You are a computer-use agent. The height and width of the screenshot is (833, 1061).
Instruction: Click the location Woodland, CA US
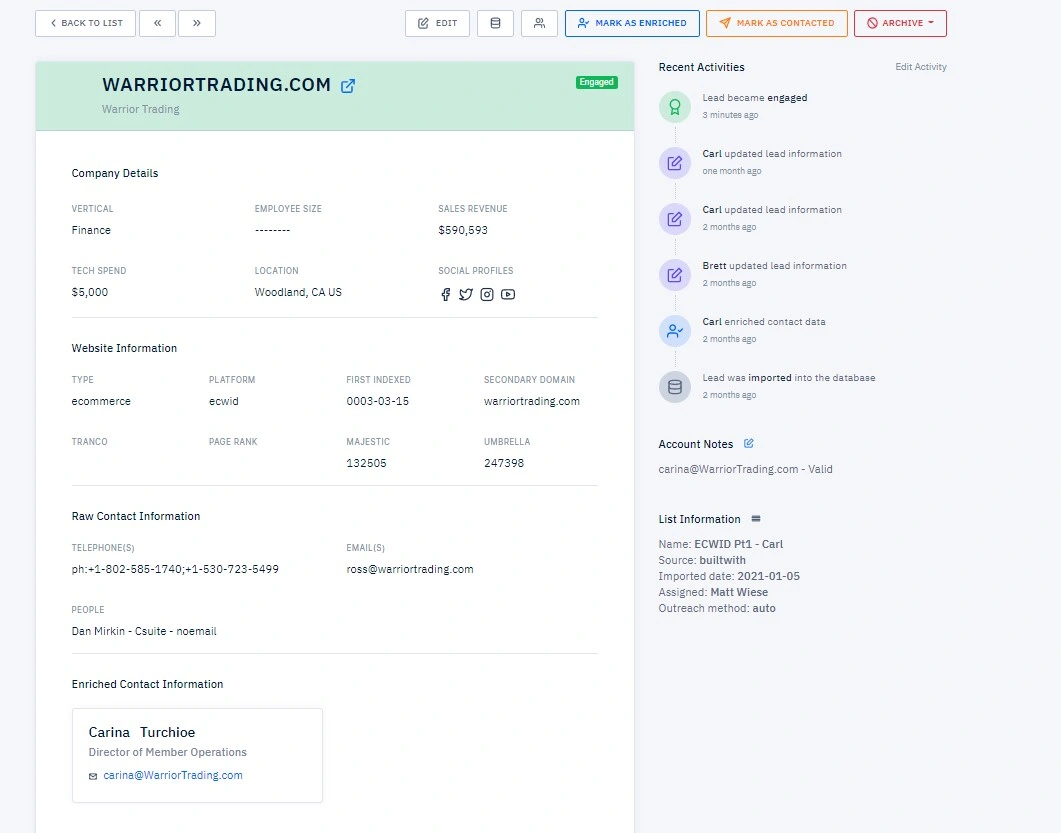[298, 292]
